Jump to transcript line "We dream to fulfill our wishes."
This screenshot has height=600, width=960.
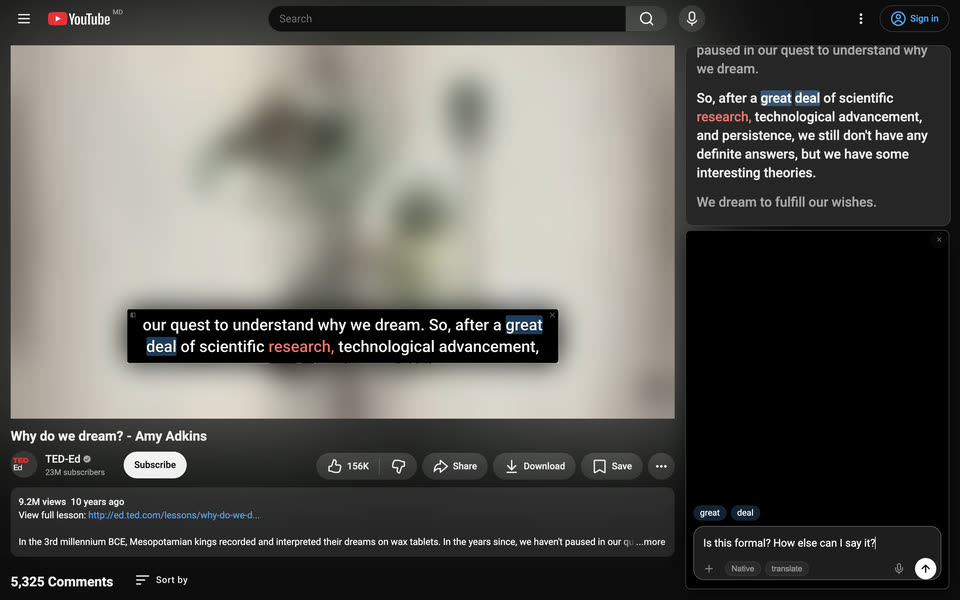coord(786,202)
